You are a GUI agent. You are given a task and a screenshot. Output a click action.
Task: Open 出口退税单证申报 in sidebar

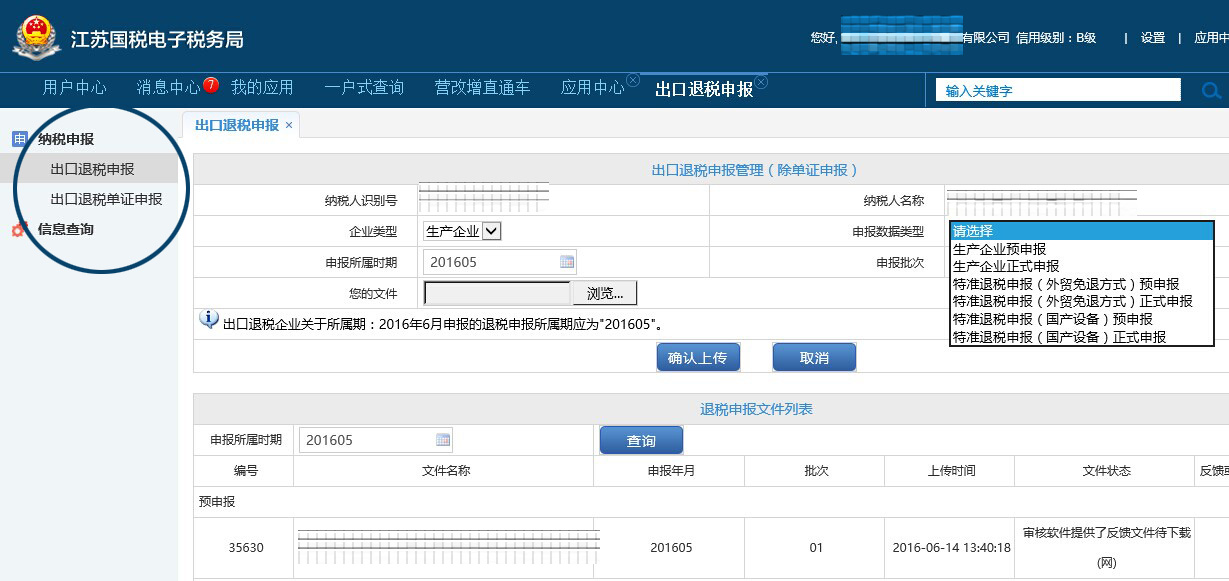tap(106, 199)
